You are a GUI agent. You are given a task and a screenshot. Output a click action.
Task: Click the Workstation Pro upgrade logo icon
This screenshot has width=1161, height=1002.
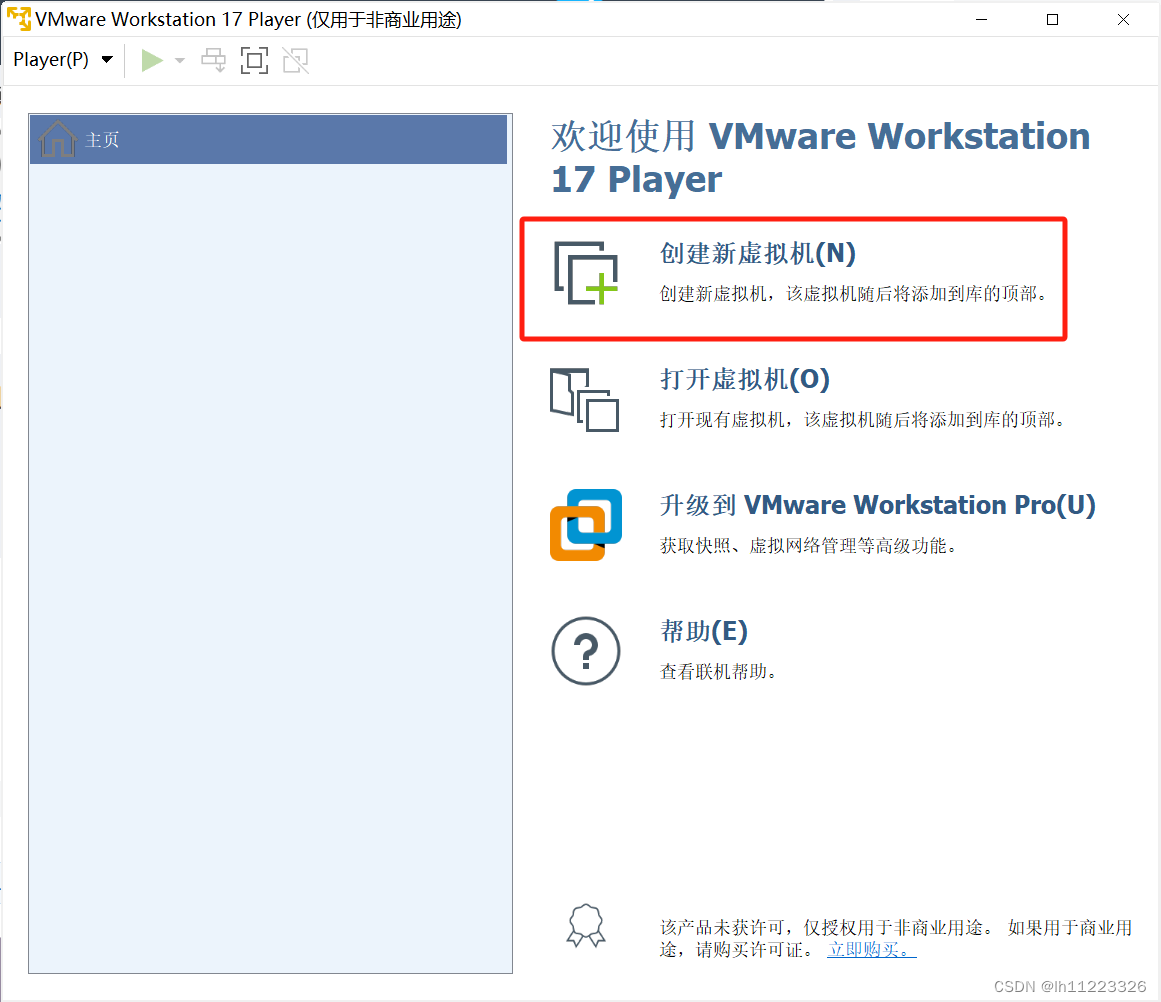click(586, 525)
